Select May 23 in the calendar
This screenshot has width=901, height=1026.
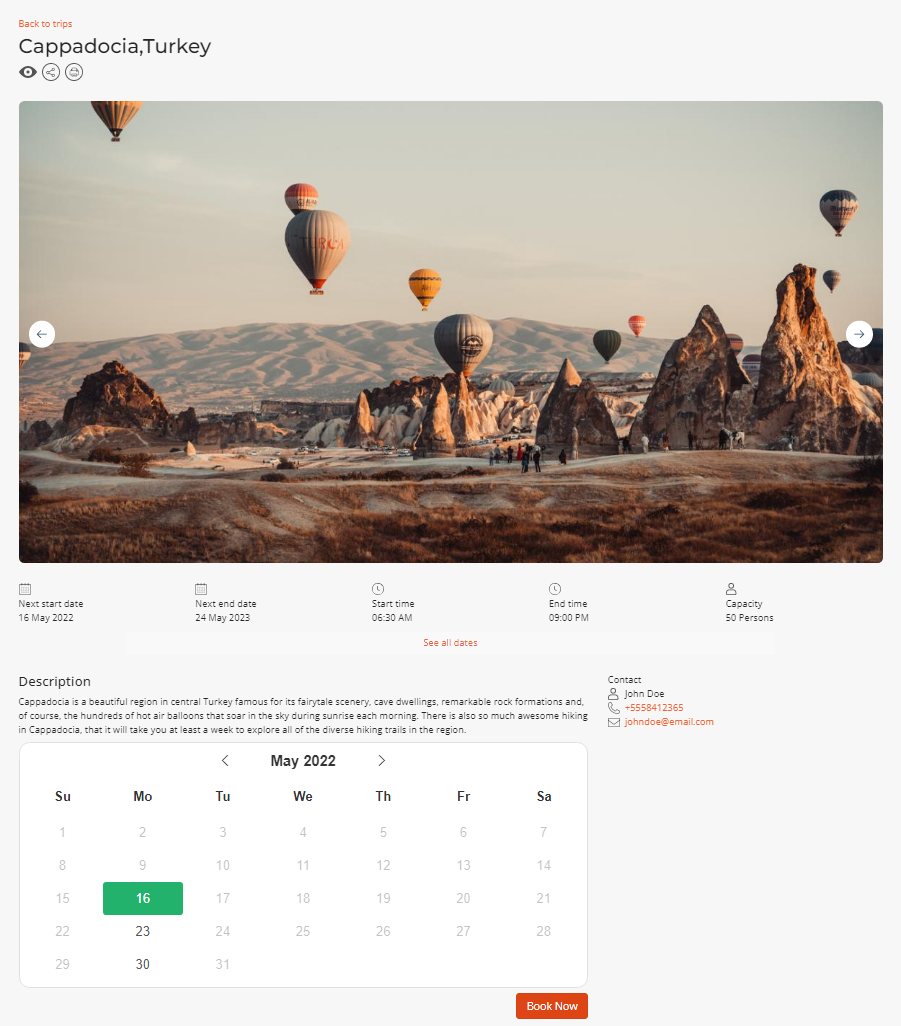point(143,931)
